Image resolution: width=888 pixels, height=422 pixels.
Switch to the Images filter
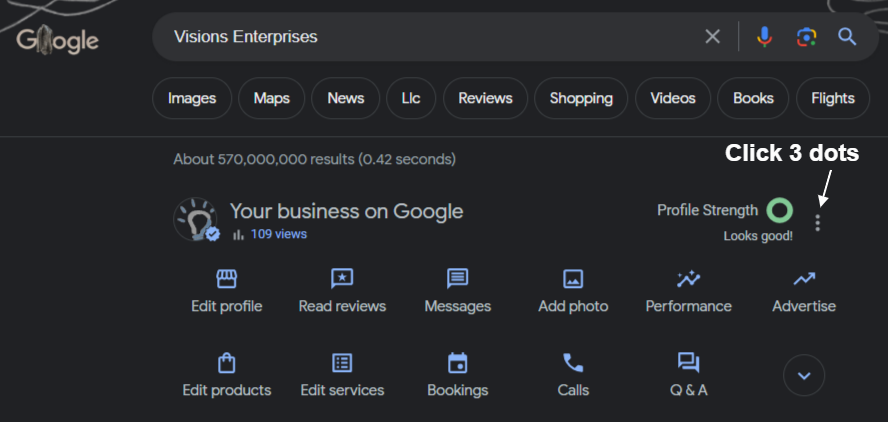[192, 98]
